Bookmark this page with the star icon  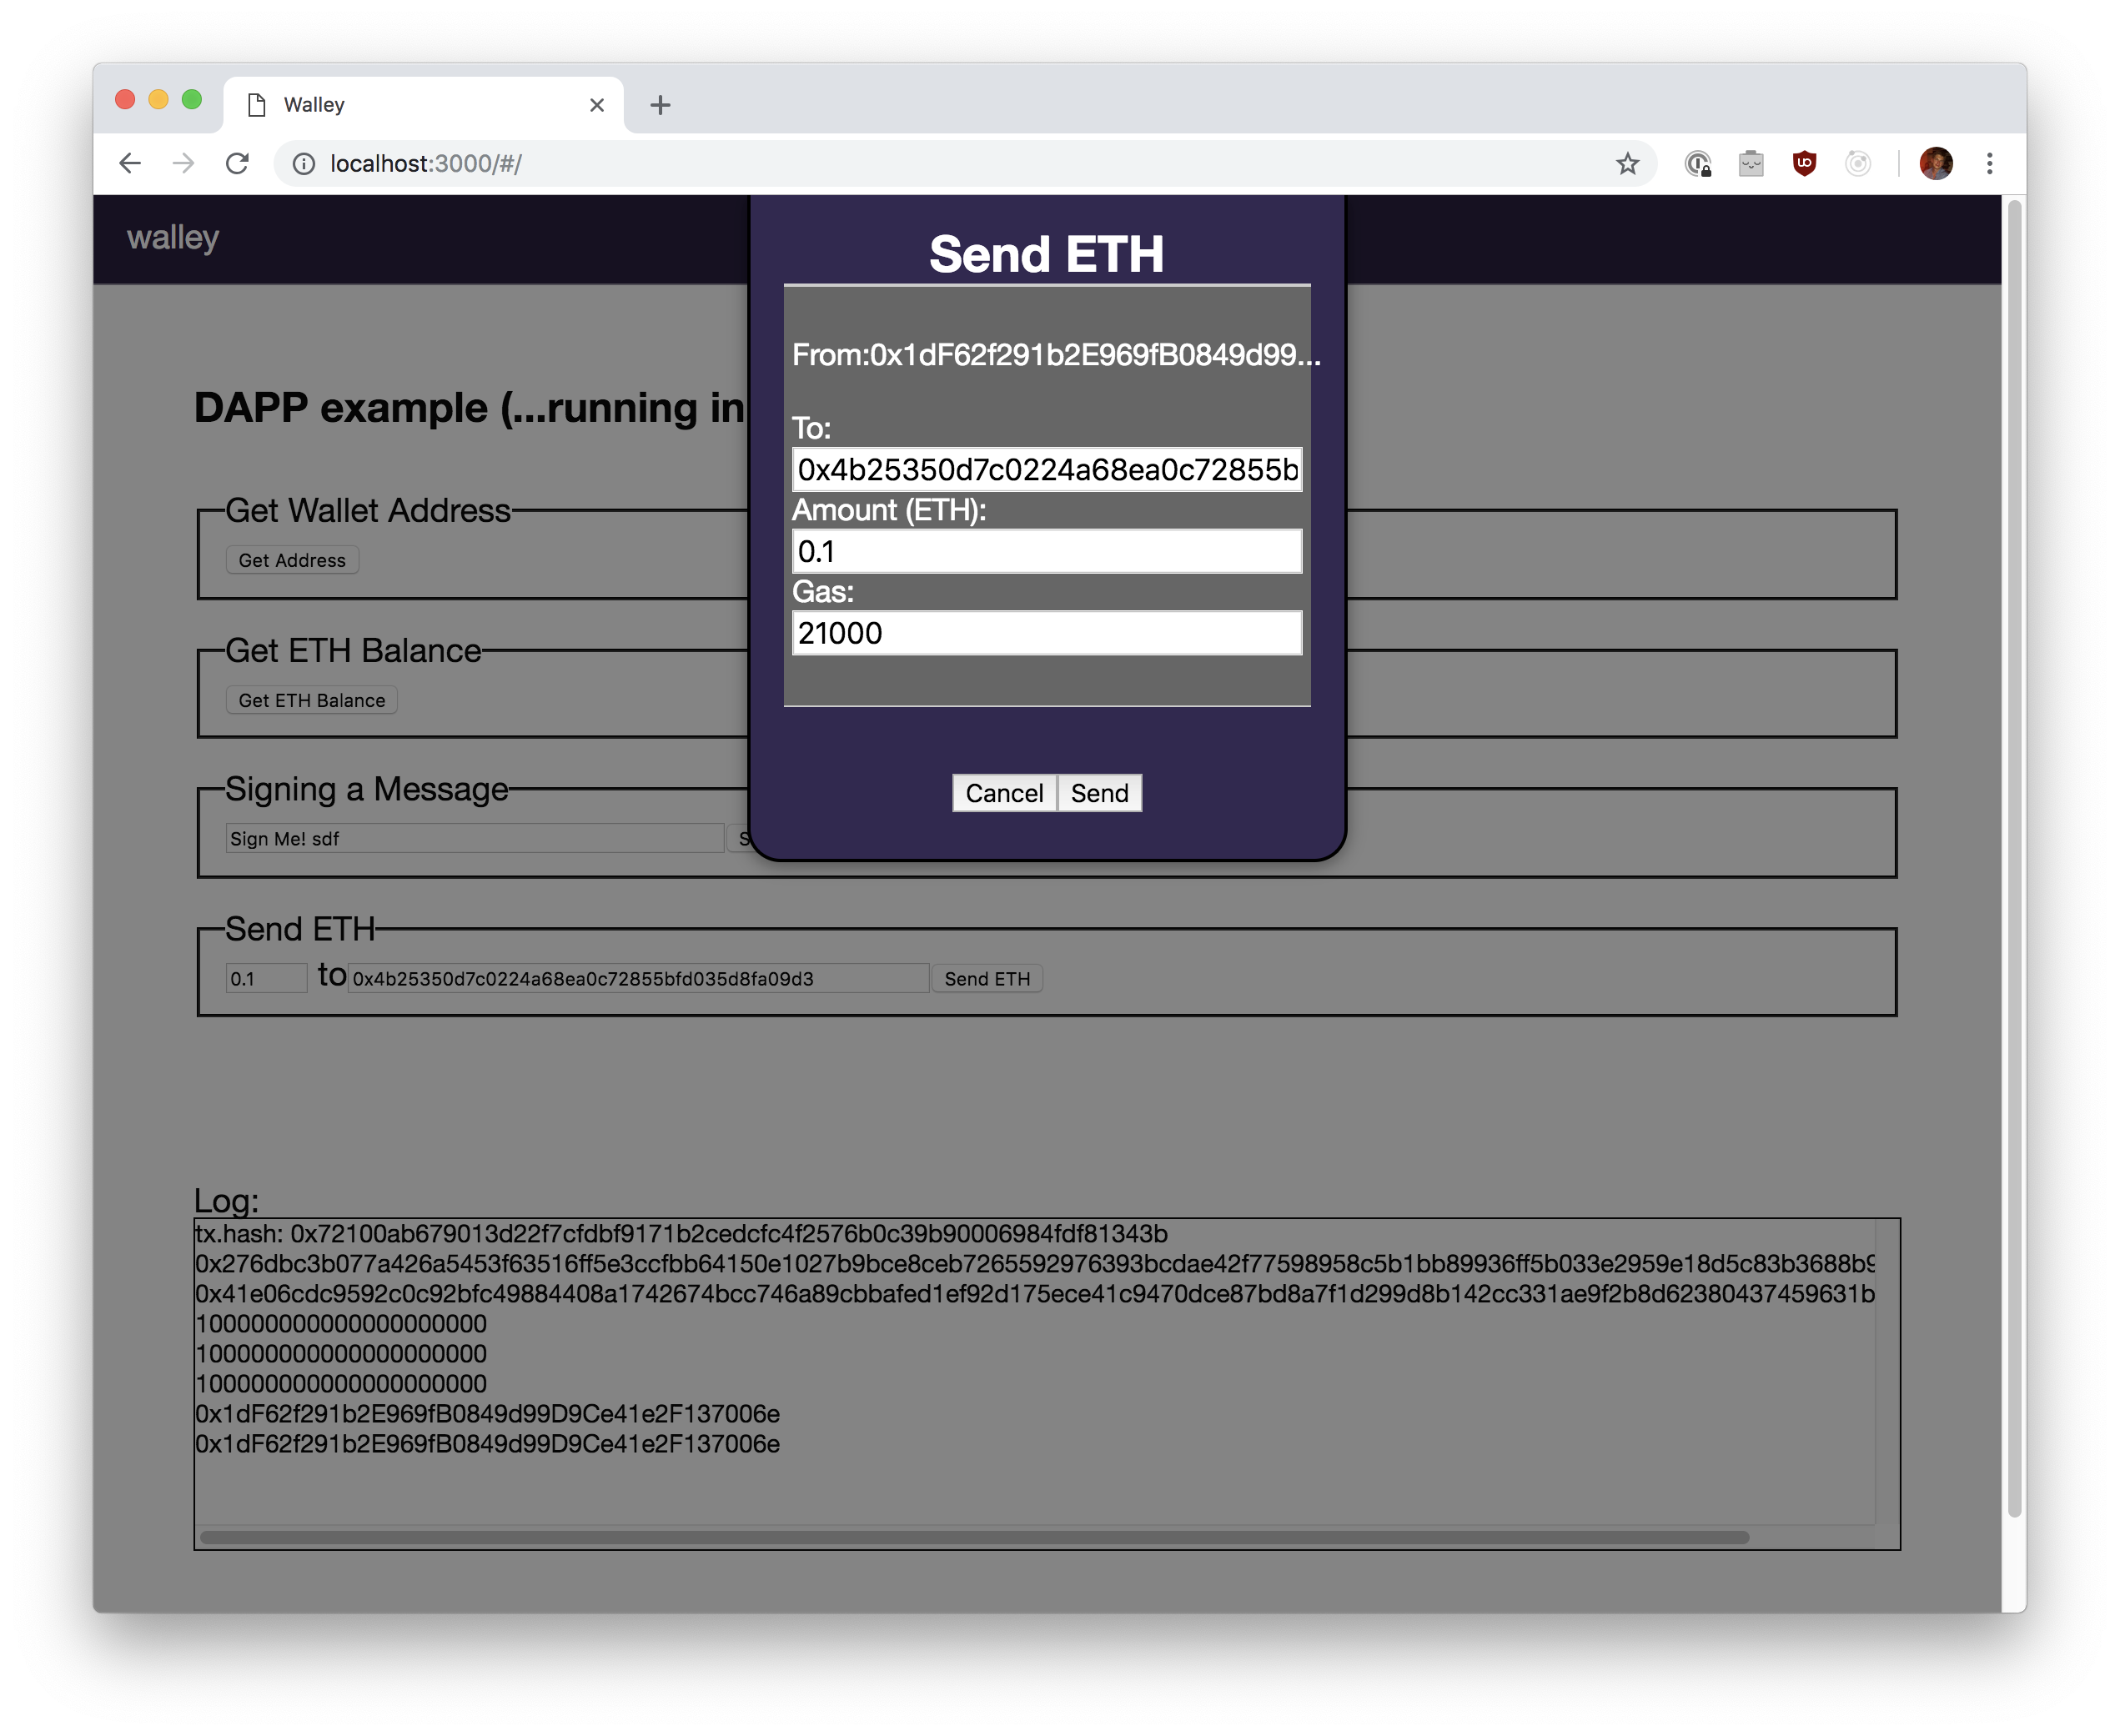coord(1627,163)
